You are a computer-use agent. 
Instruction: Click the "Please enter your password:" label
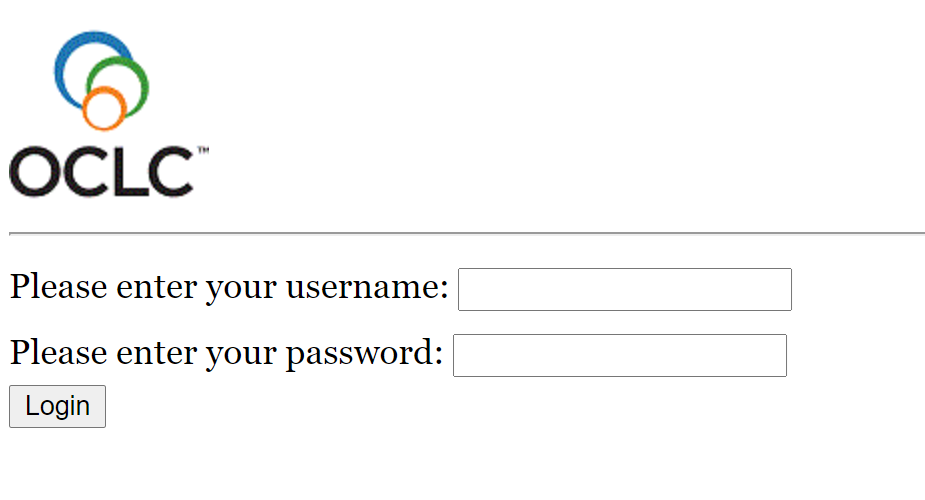point(226,354)
